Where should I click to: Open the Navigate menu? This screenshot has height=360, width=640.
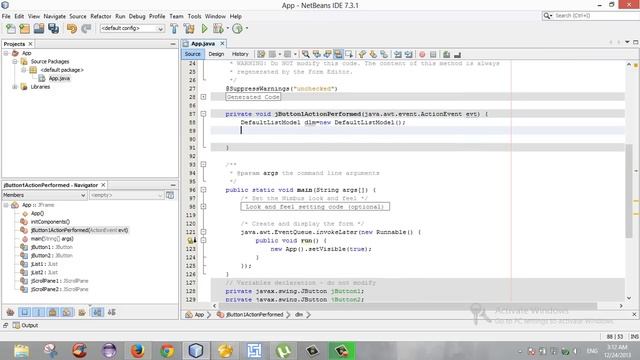point(55,16)
